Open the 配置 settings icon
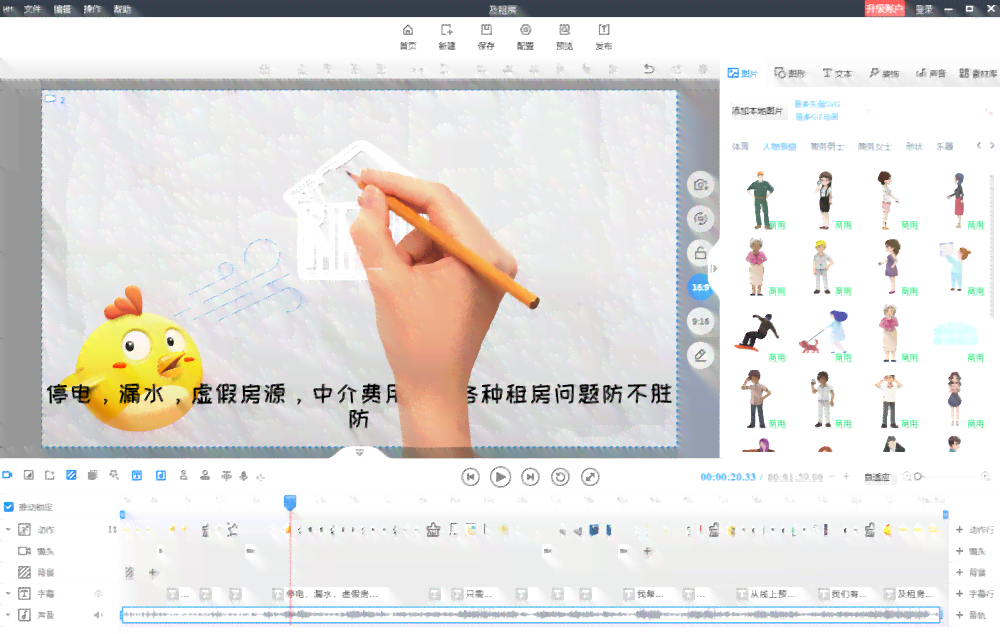Screen dimensions: 1000x634 click(x=525, y=37)
